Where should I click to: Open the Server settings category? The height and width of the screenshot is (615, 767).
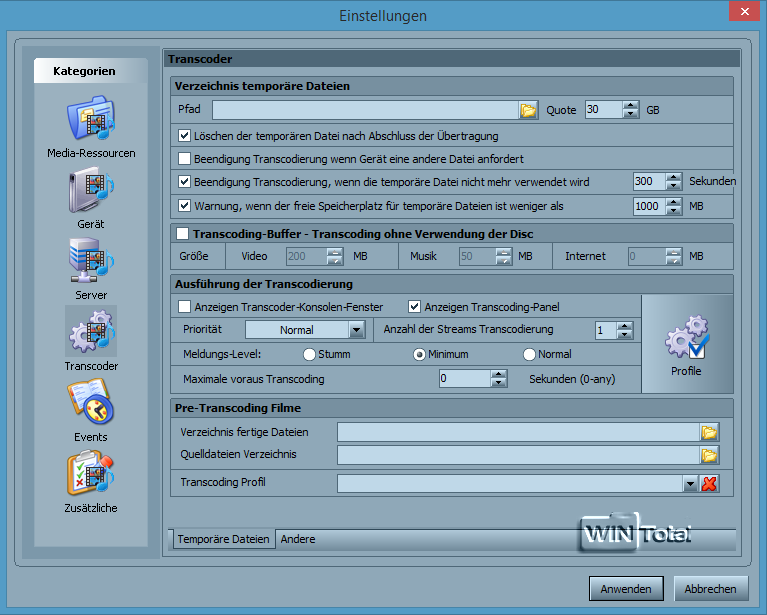[x=91, y=262]
